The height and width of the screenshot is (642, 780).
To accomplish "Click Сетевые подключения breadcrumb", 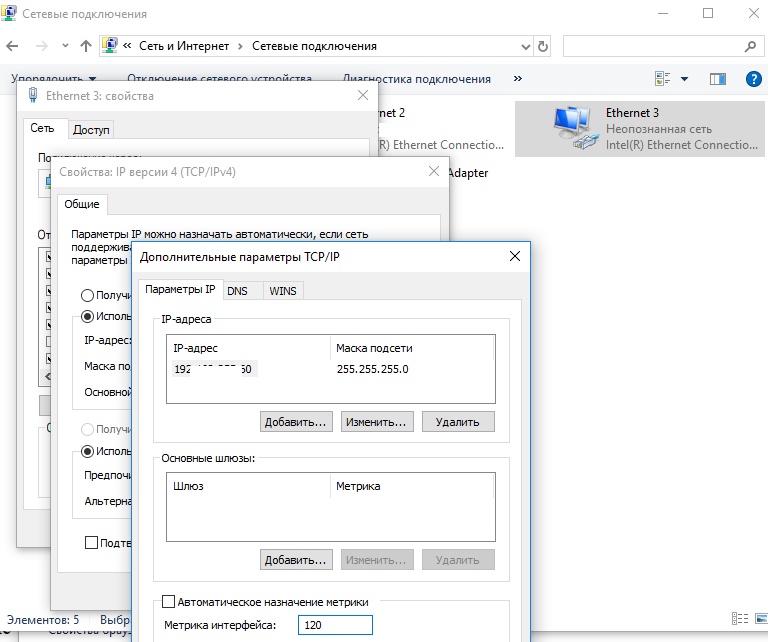I will click(314, 46).
